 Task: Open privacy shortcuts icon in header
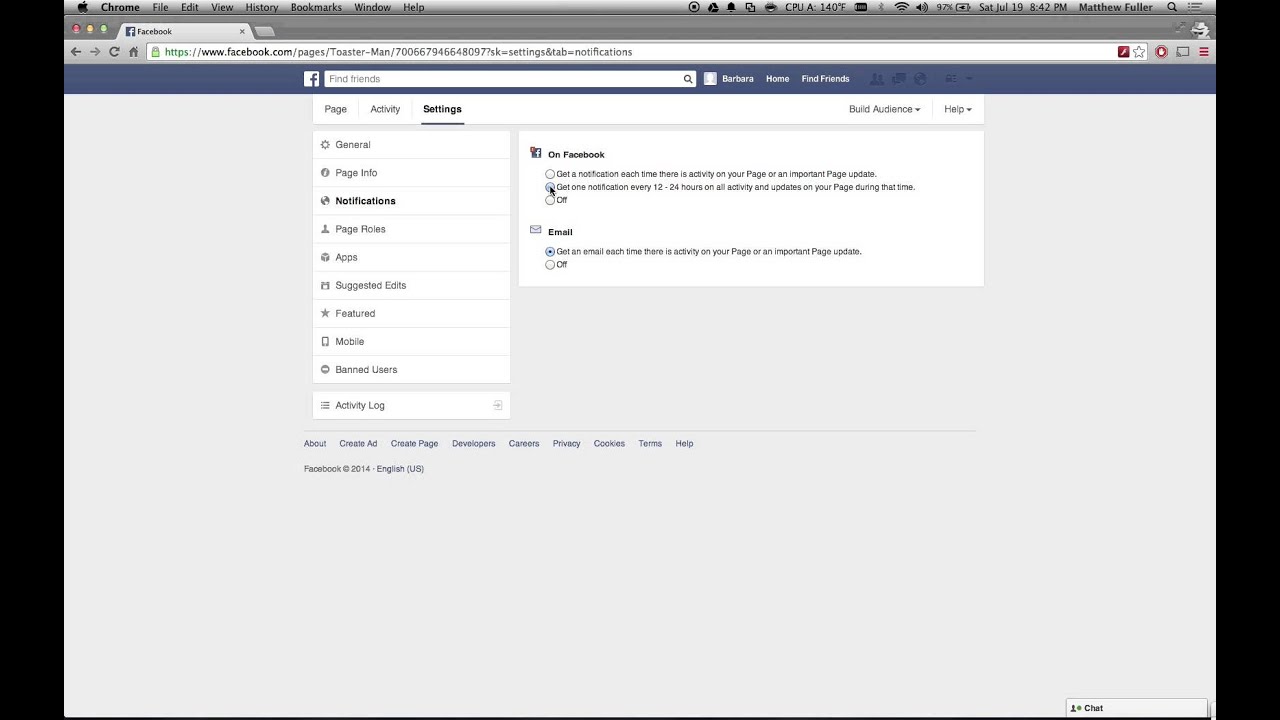click(x=951, y=79)
